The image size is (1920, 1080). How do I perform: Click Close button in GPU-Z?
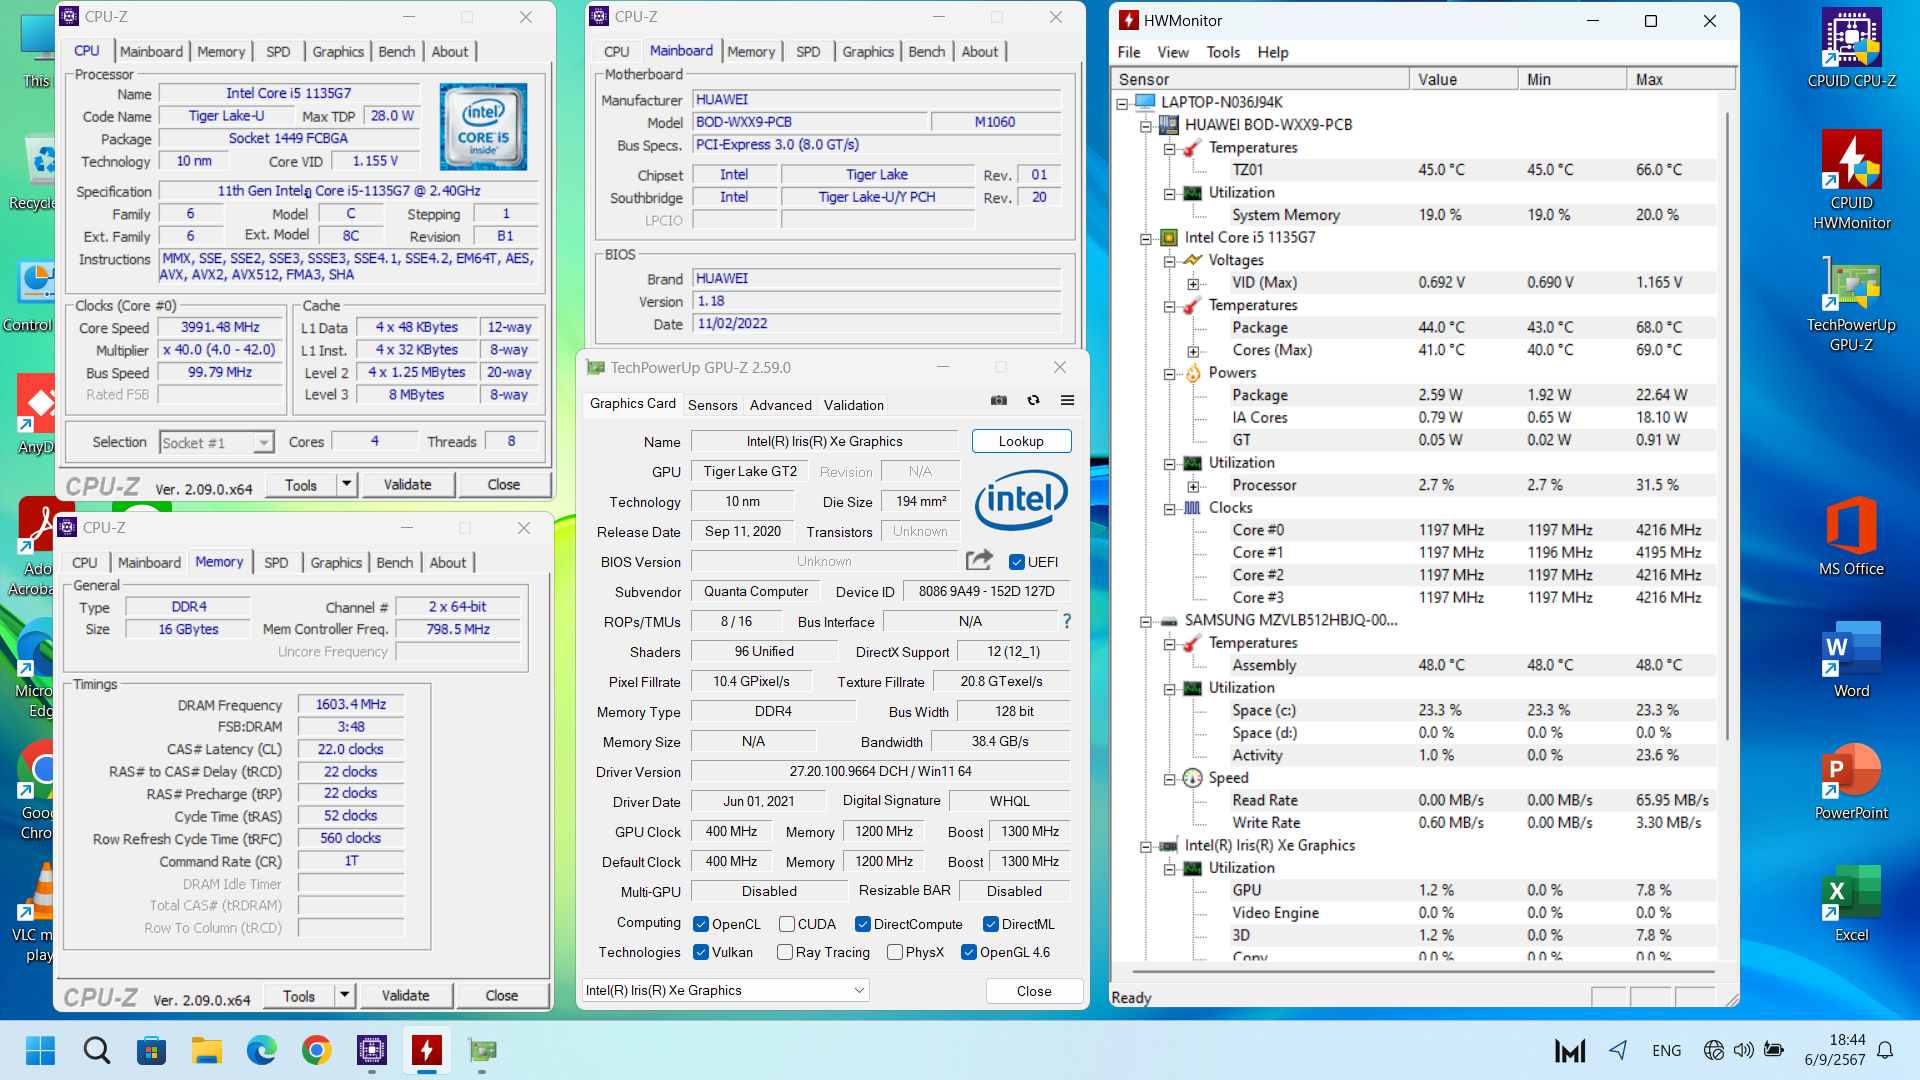point(1034,991)
